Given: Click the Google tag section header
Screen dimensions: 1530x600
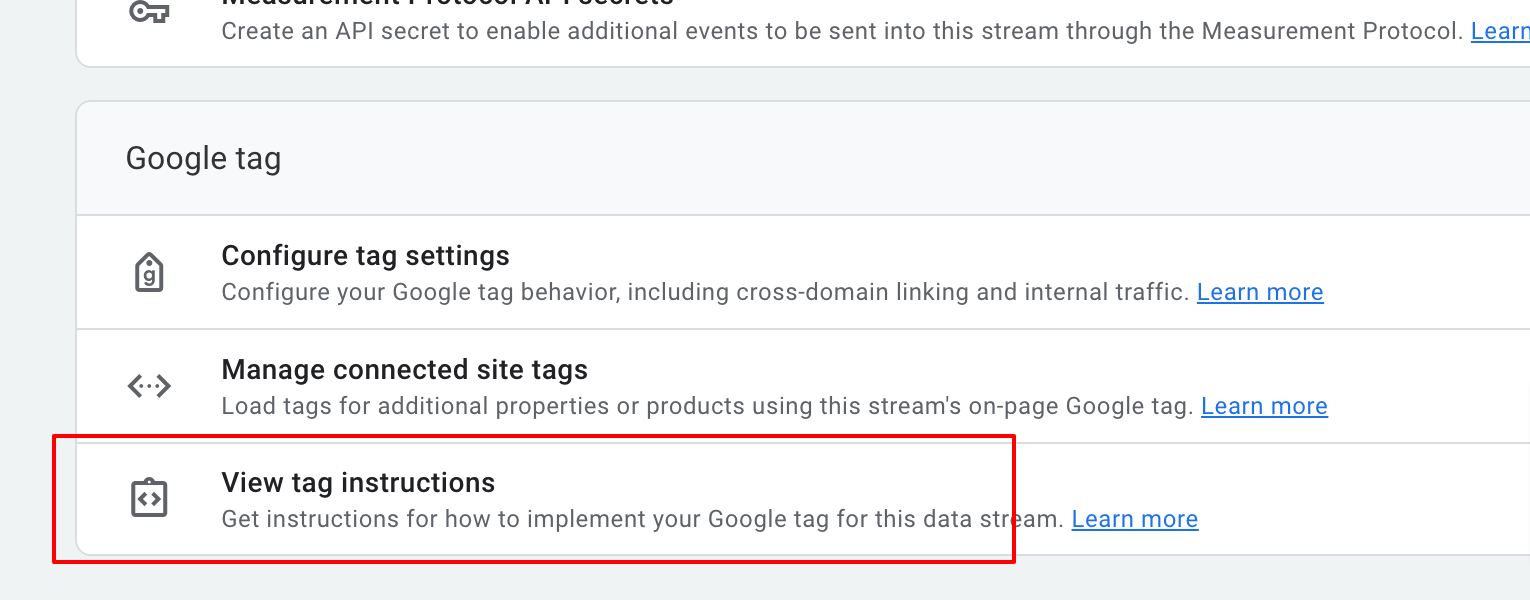Looking at the screenshot, I should [x=203, y=158].
